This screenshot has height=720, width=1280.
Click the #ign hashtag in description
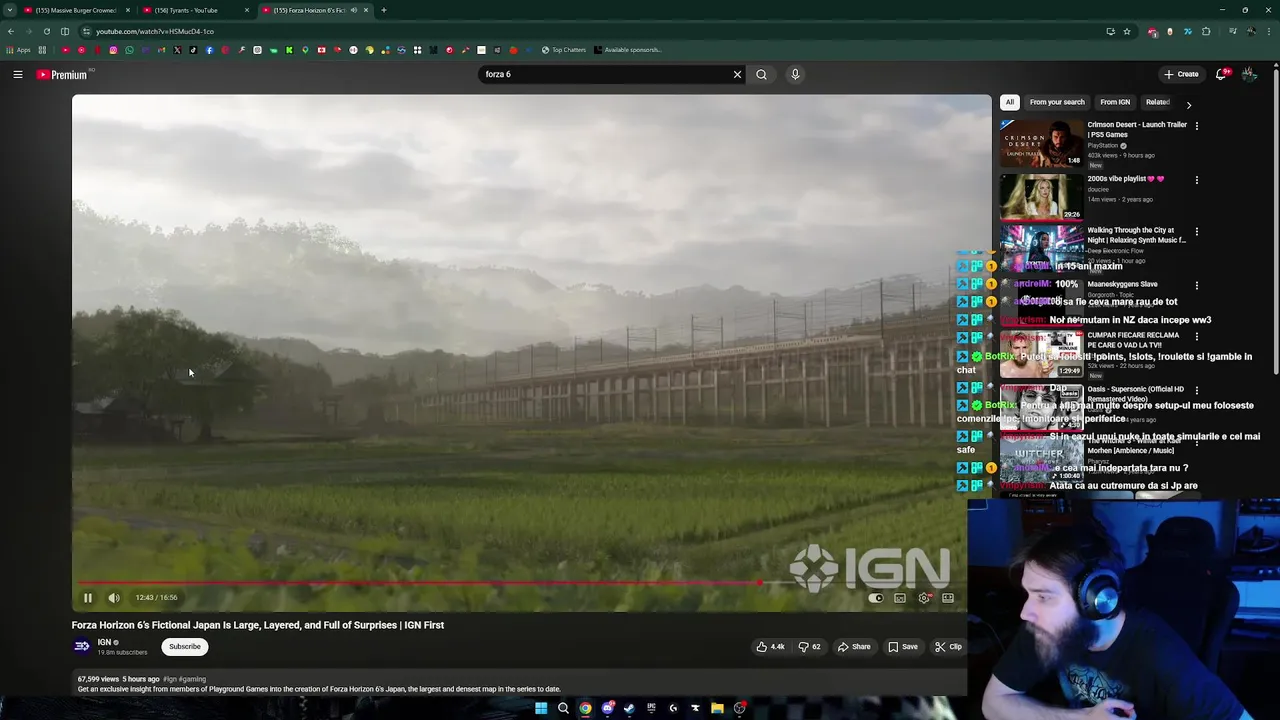pos(170,679)
